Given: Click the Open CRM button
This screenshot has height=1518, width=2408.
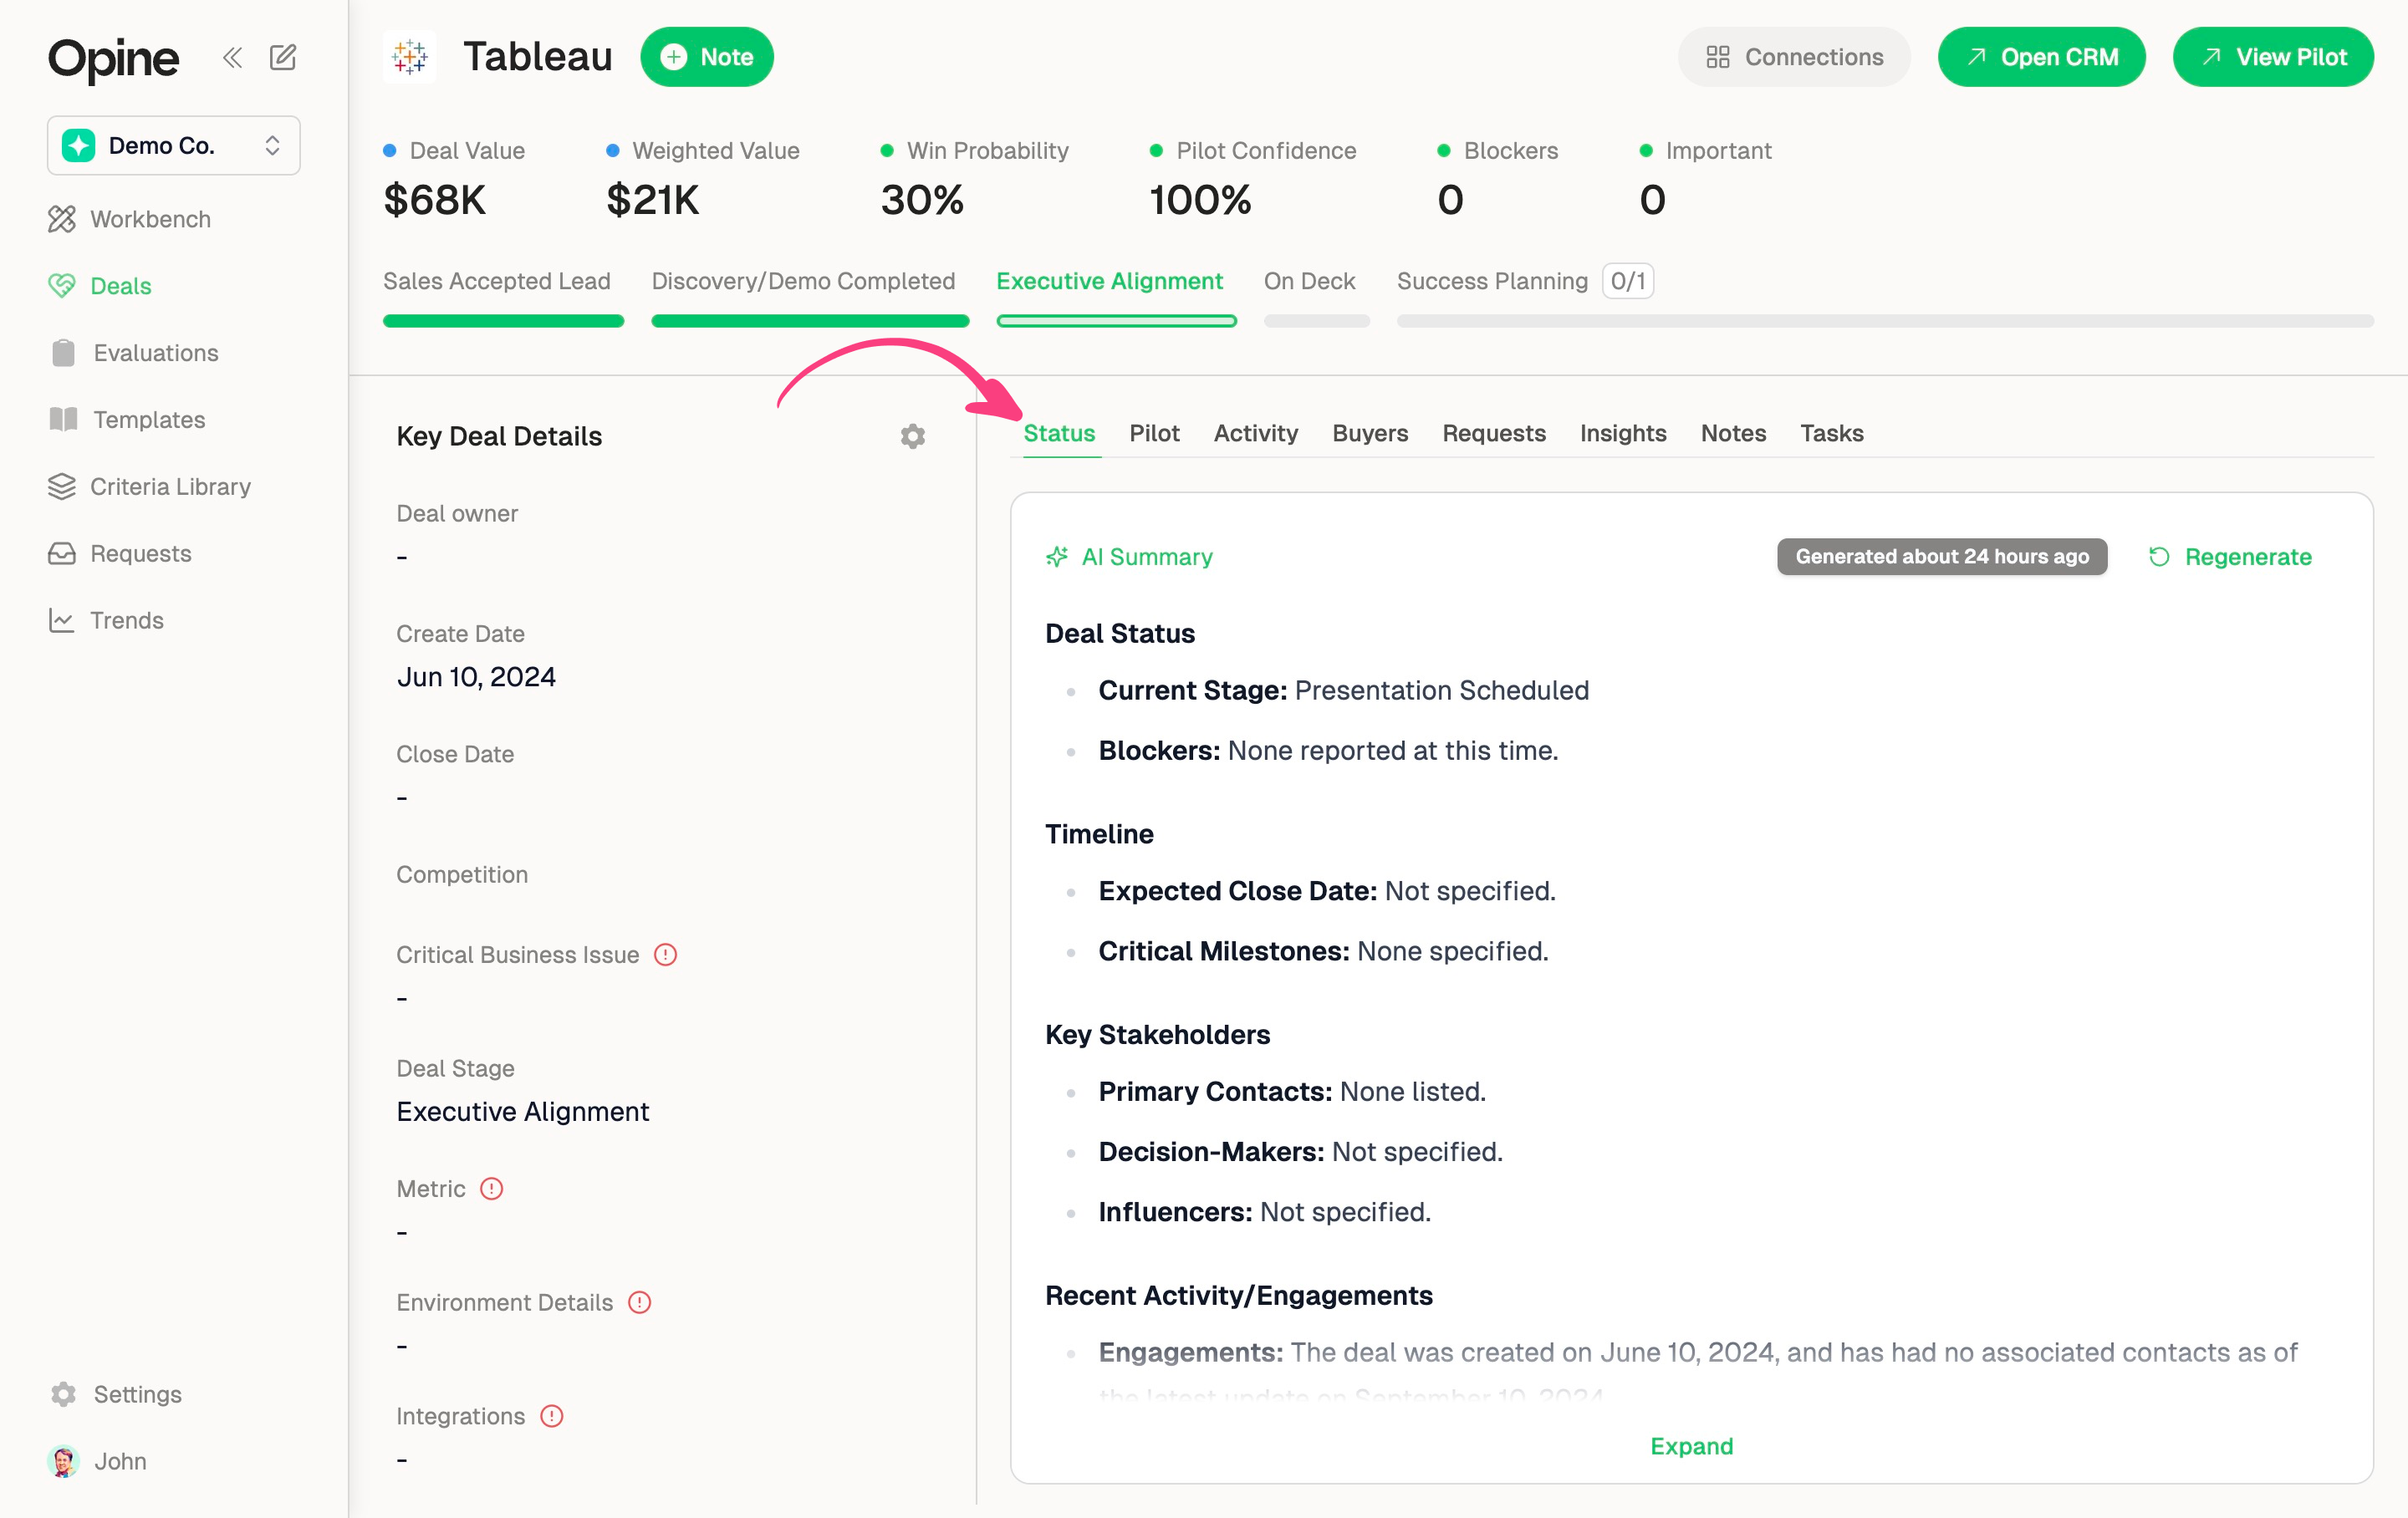Looking at the screenshot, I should (x=2042, y=57).
